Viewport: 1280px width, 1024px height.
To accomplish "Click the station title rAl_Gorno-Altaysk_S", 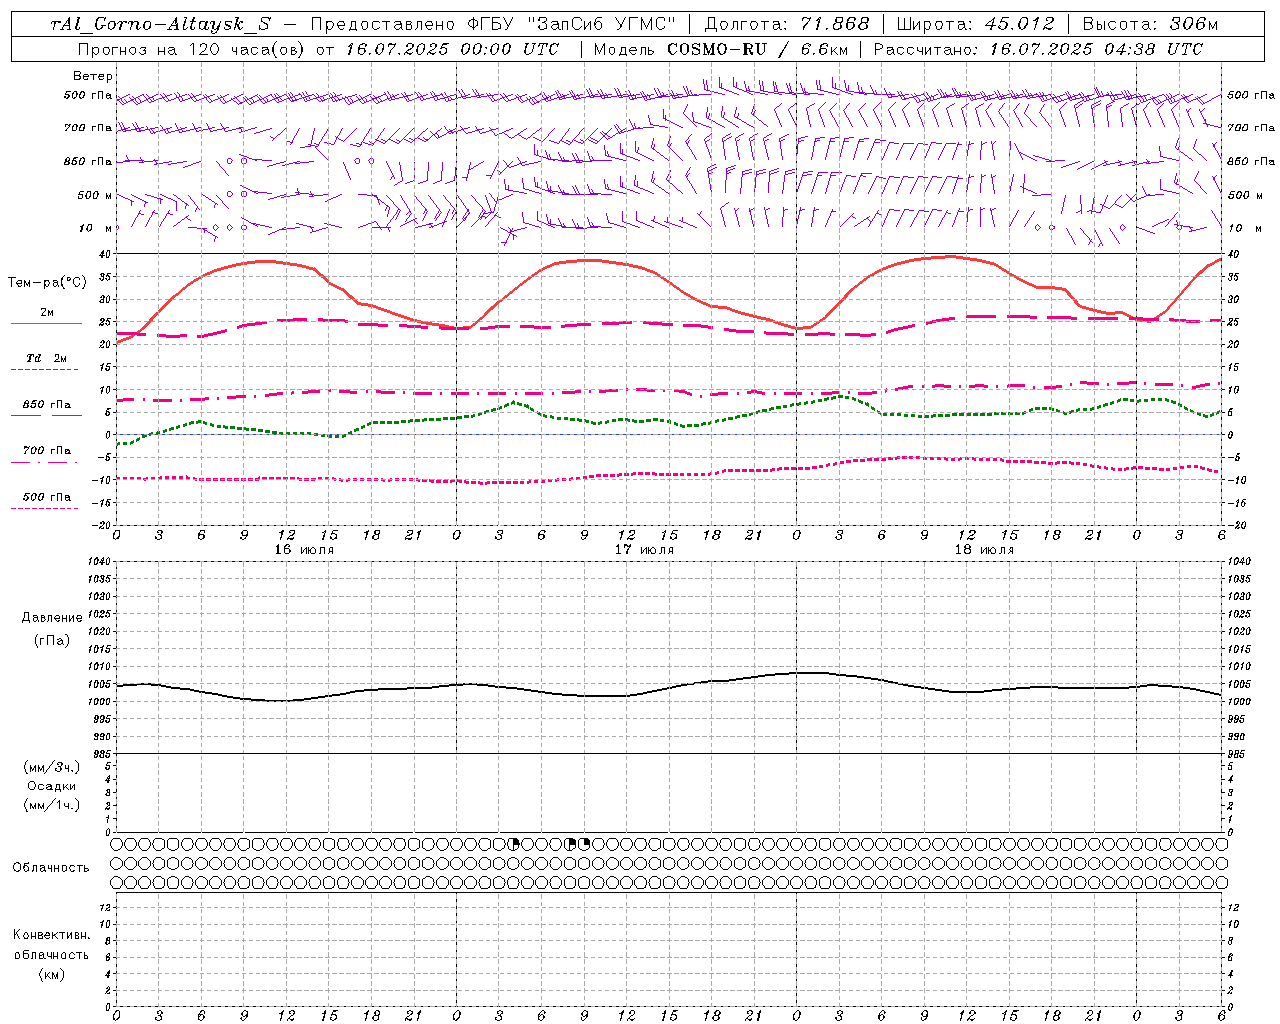I will pos(160,24).
